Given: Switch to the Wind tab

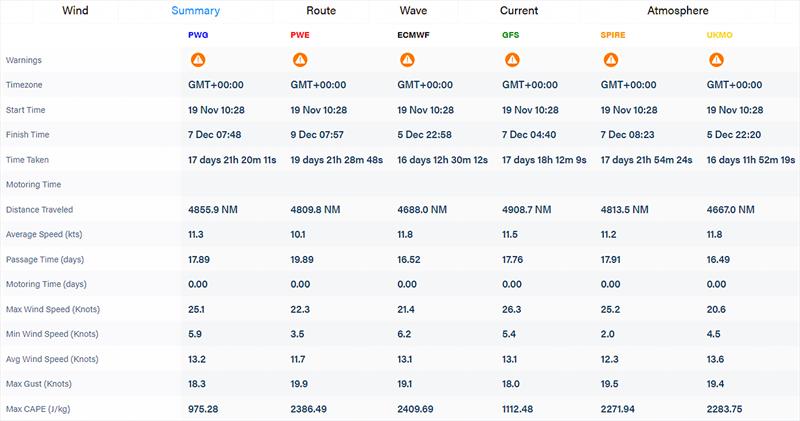Looking at the screenshot, I should pyautogui.click(x=82, y=11).
